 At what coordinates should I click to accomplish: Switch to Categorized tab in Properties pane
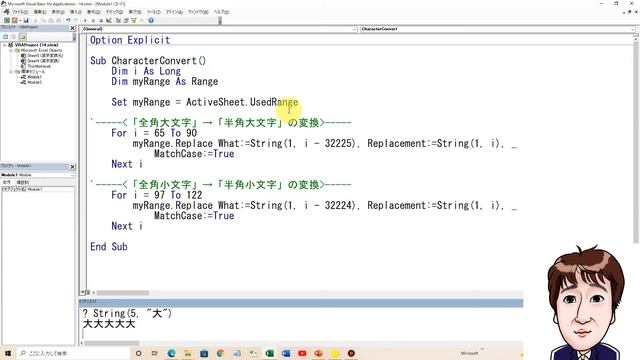point(22,182)
